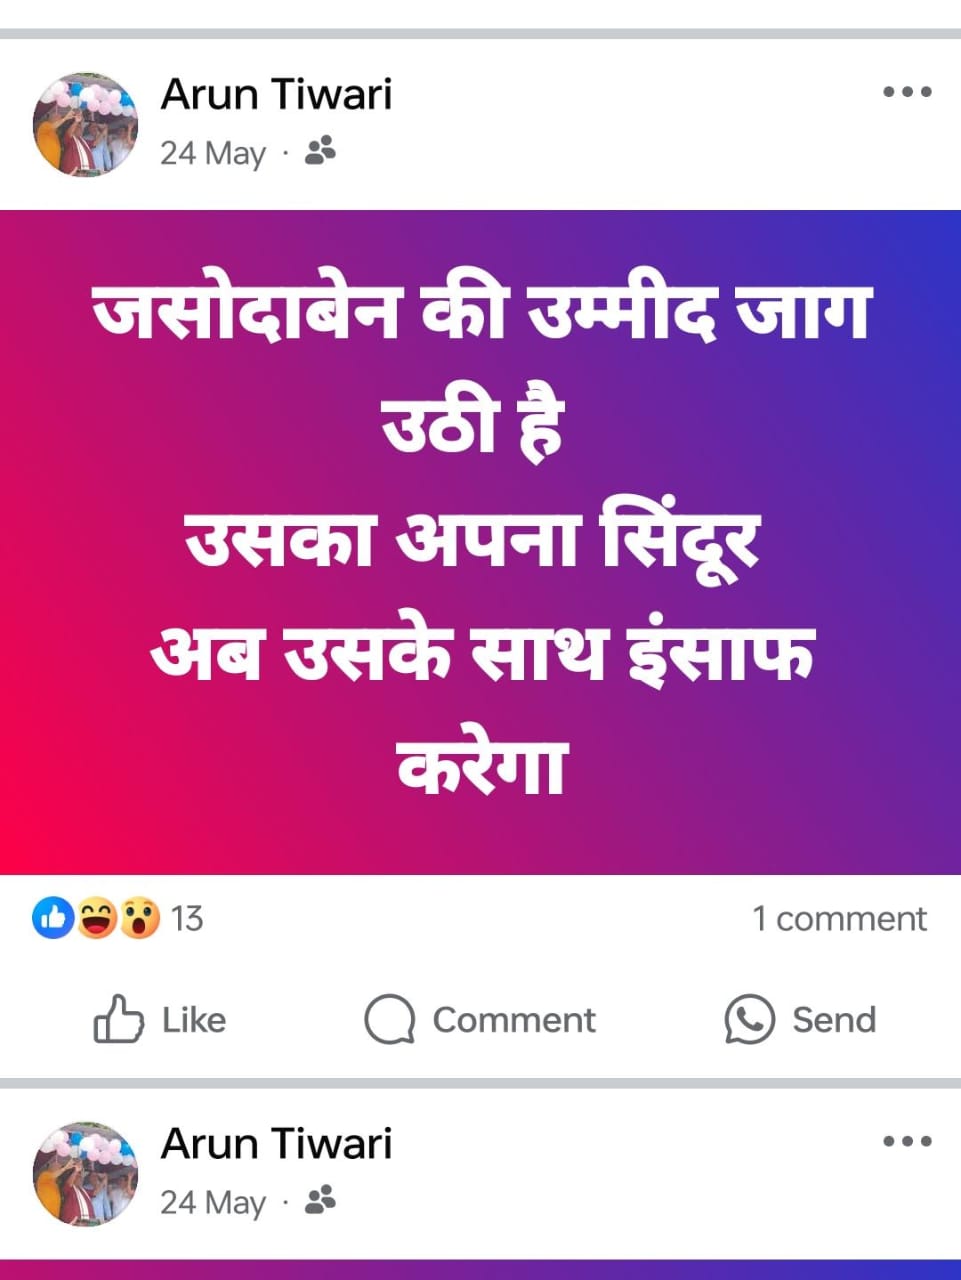Open the 13 reactions count
This screenshot has width=961, height=1280.
187,918
